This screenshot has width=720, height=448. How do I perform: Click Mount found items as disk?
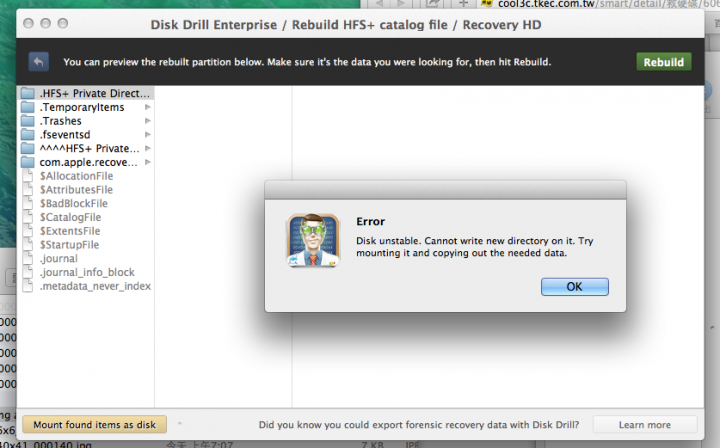click(x=95, y=425)
